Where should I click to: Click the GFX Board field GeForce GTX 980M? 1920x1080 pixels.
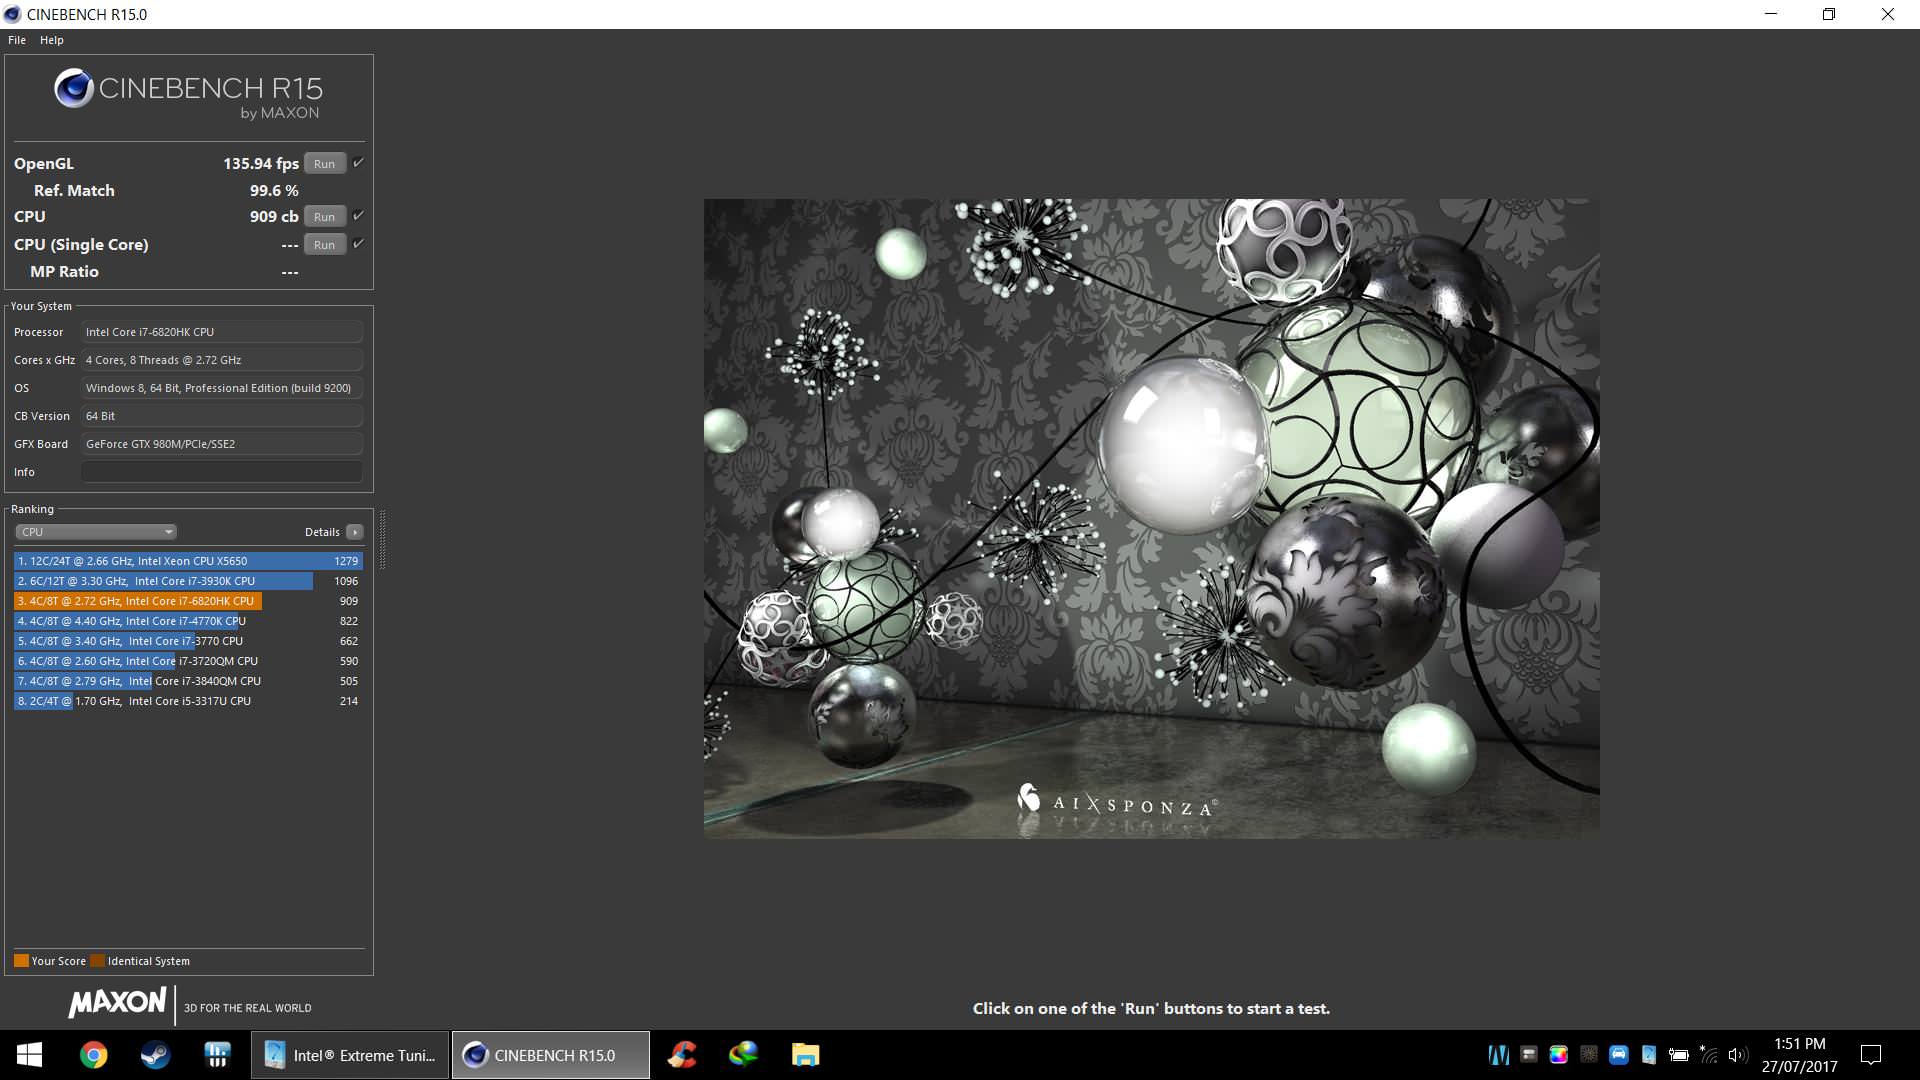coord(222,444)
